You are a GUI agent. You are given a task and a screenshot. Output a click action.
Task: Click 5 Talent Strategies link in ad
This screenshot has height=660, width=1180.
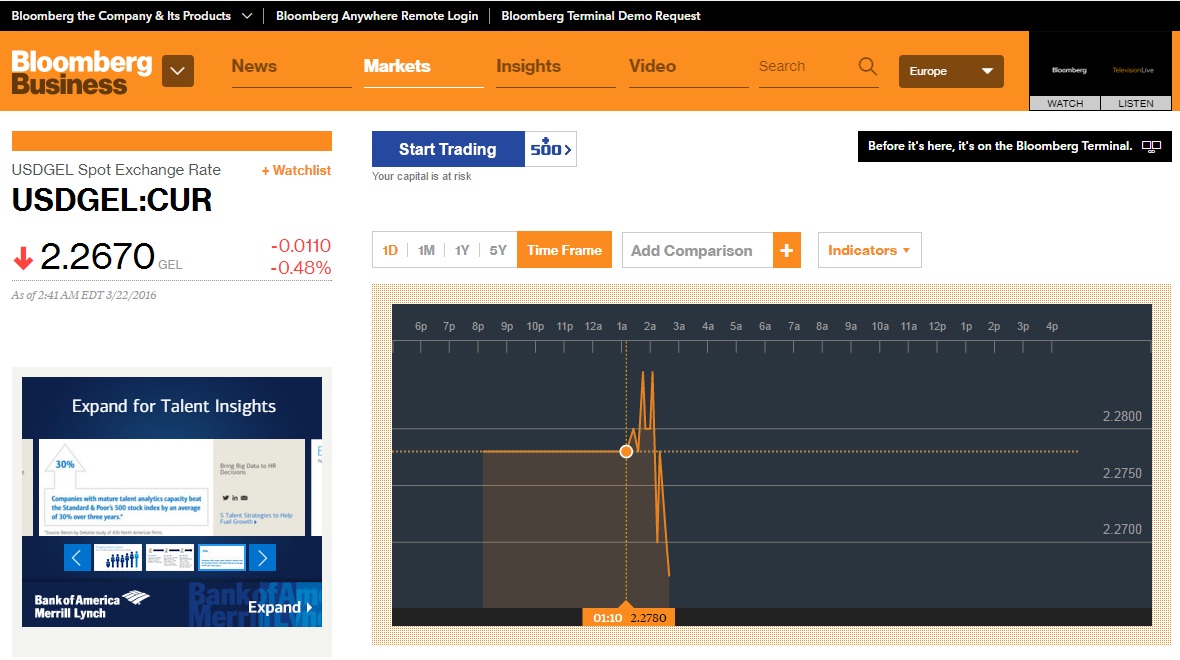tap(256, 519)
